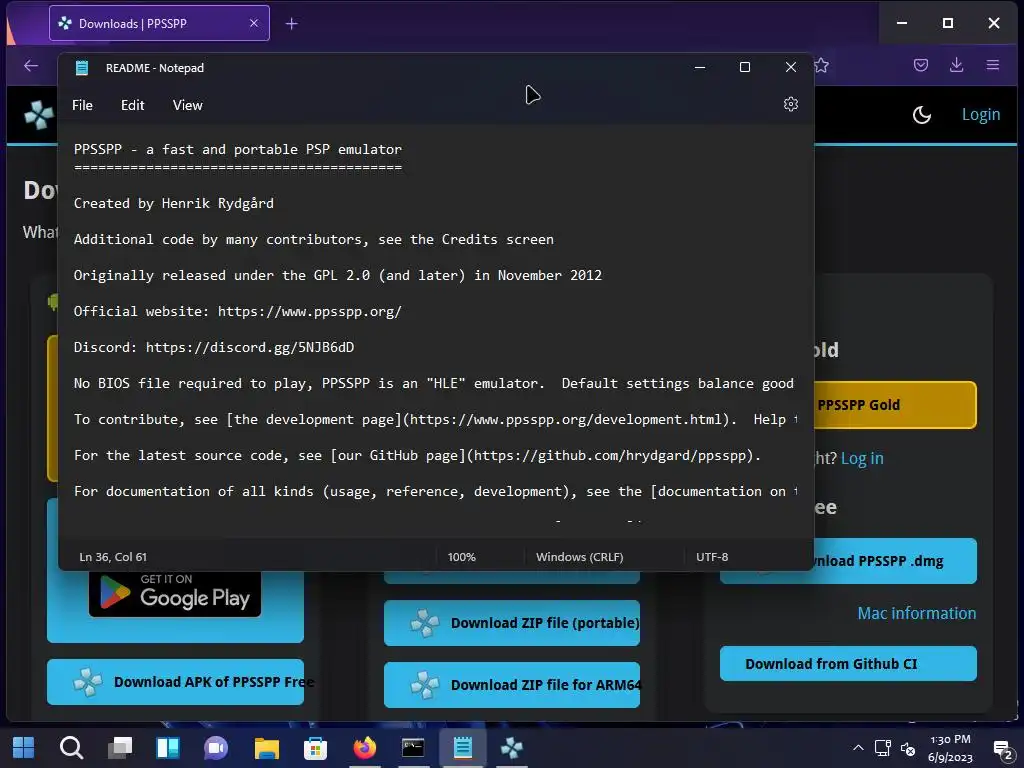Switch to Notepad on the taskbar
Viewport: 1024px width, 768px height.
tap(462, 748)
